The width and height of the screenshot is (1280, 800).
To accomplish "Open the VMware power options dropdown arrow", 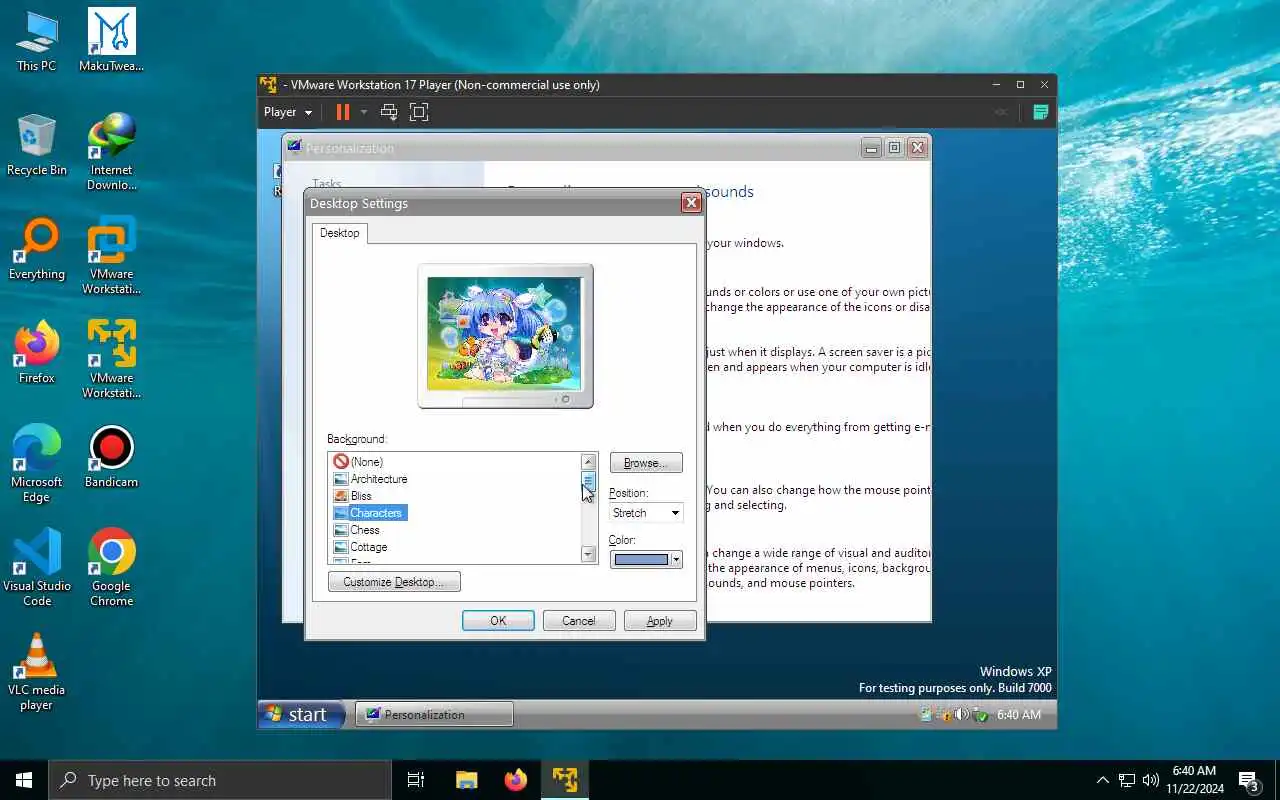I will point(364,112).
